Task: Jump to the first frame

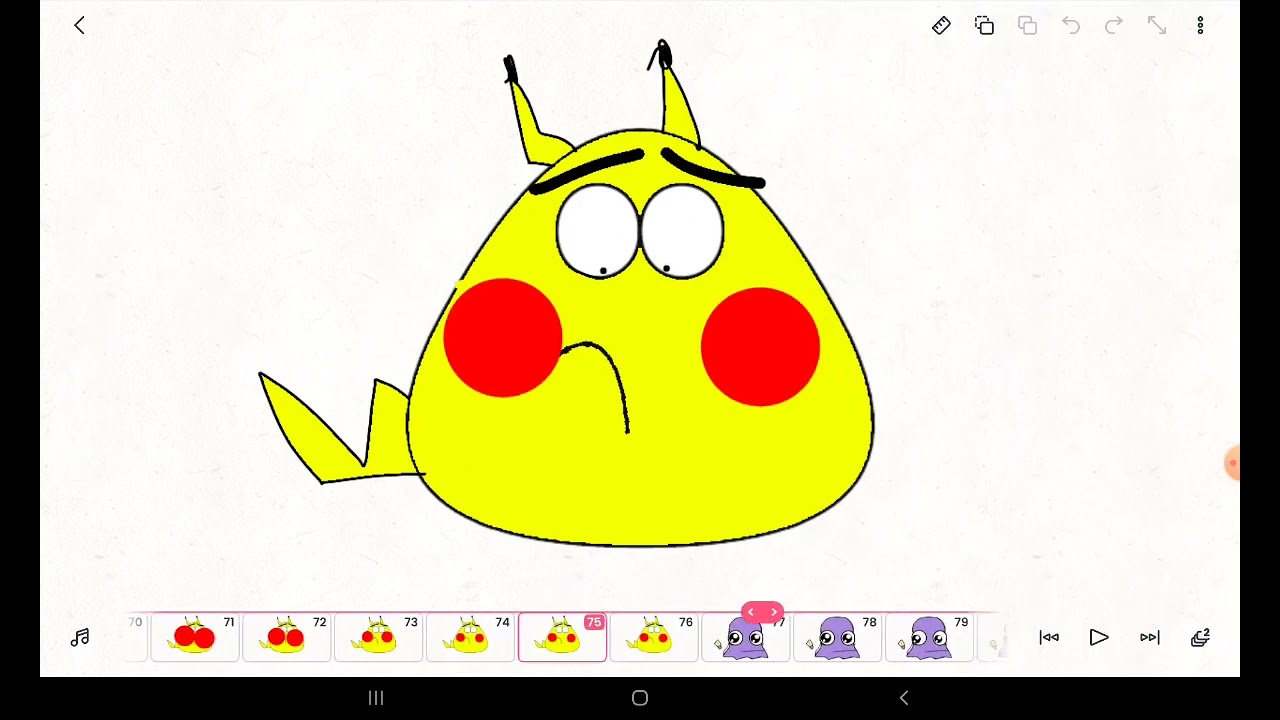Action: pos(1049,638)
